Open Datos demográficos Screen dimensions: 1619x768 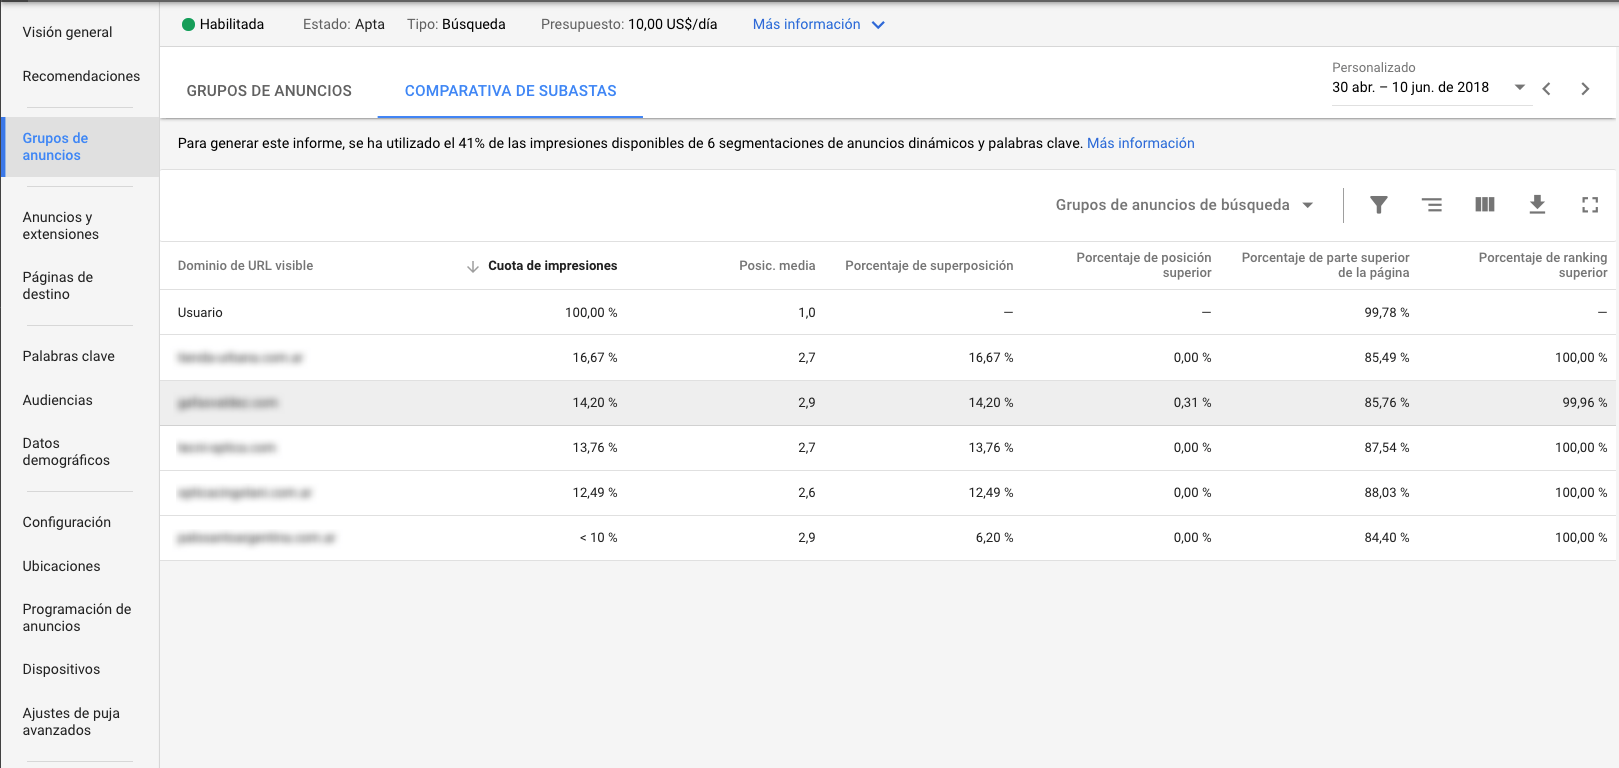(66, 452)
